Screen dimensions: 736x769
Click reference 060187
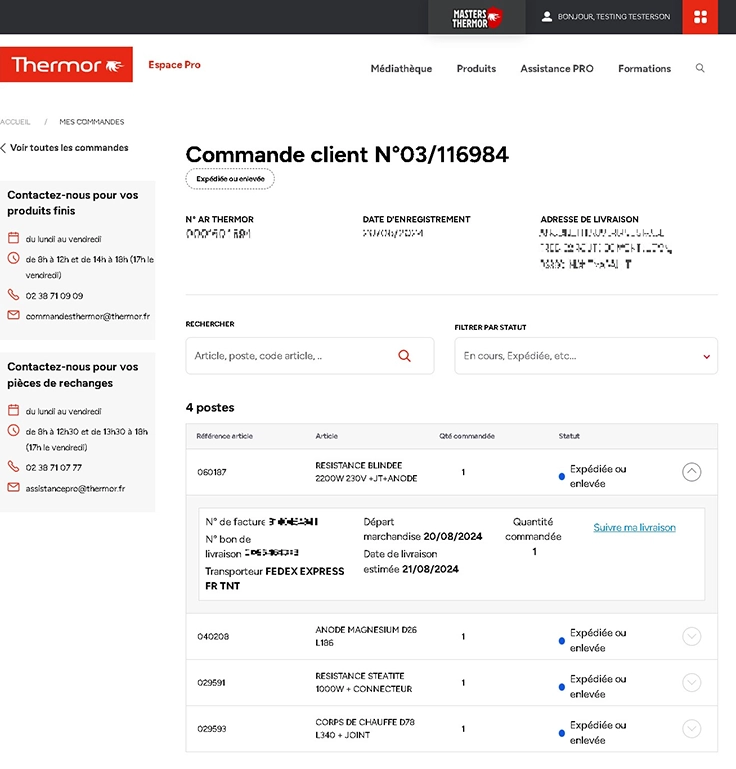212,472
